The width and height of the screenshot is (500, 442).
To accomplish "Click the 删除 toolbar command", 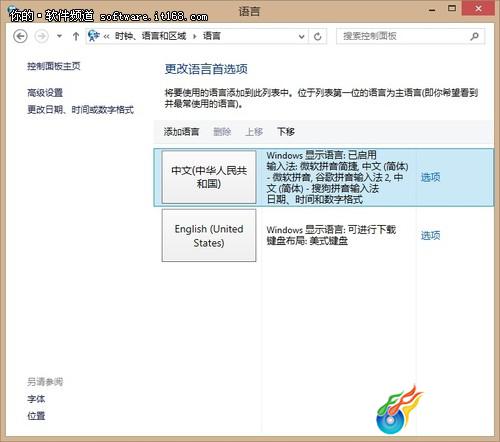I will pos(222,132).
